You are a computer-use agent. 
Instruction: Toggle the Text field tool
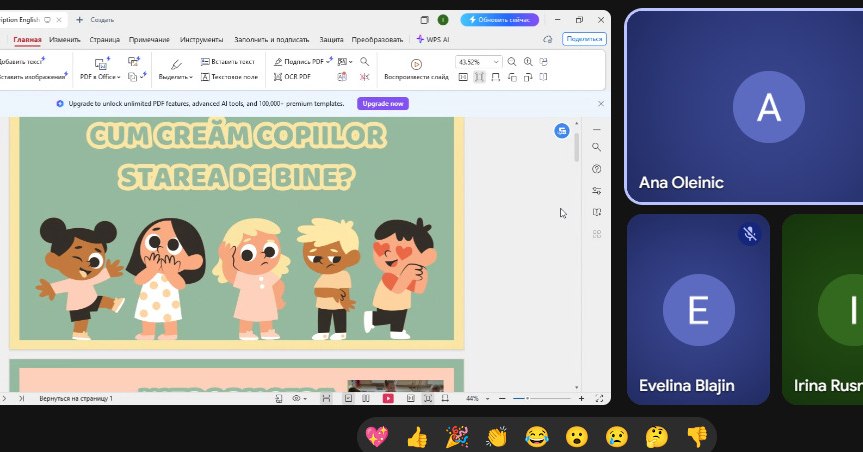click(229, 76)
